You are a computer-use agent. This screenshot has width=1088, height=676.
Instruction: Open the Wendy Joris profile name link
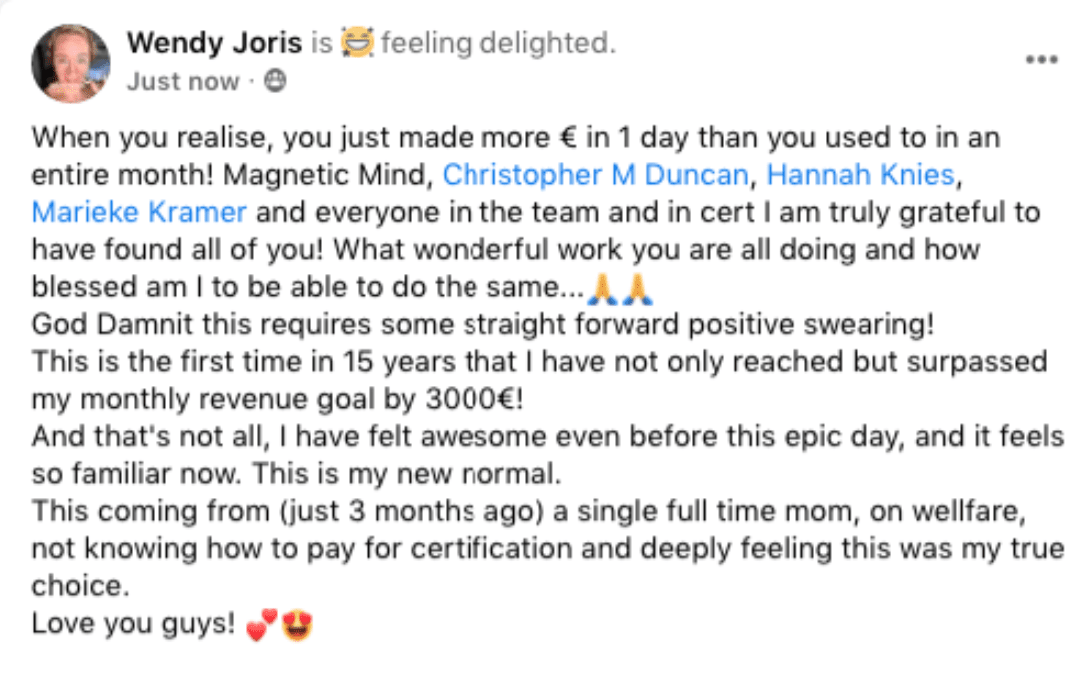[x=213, y=44]
